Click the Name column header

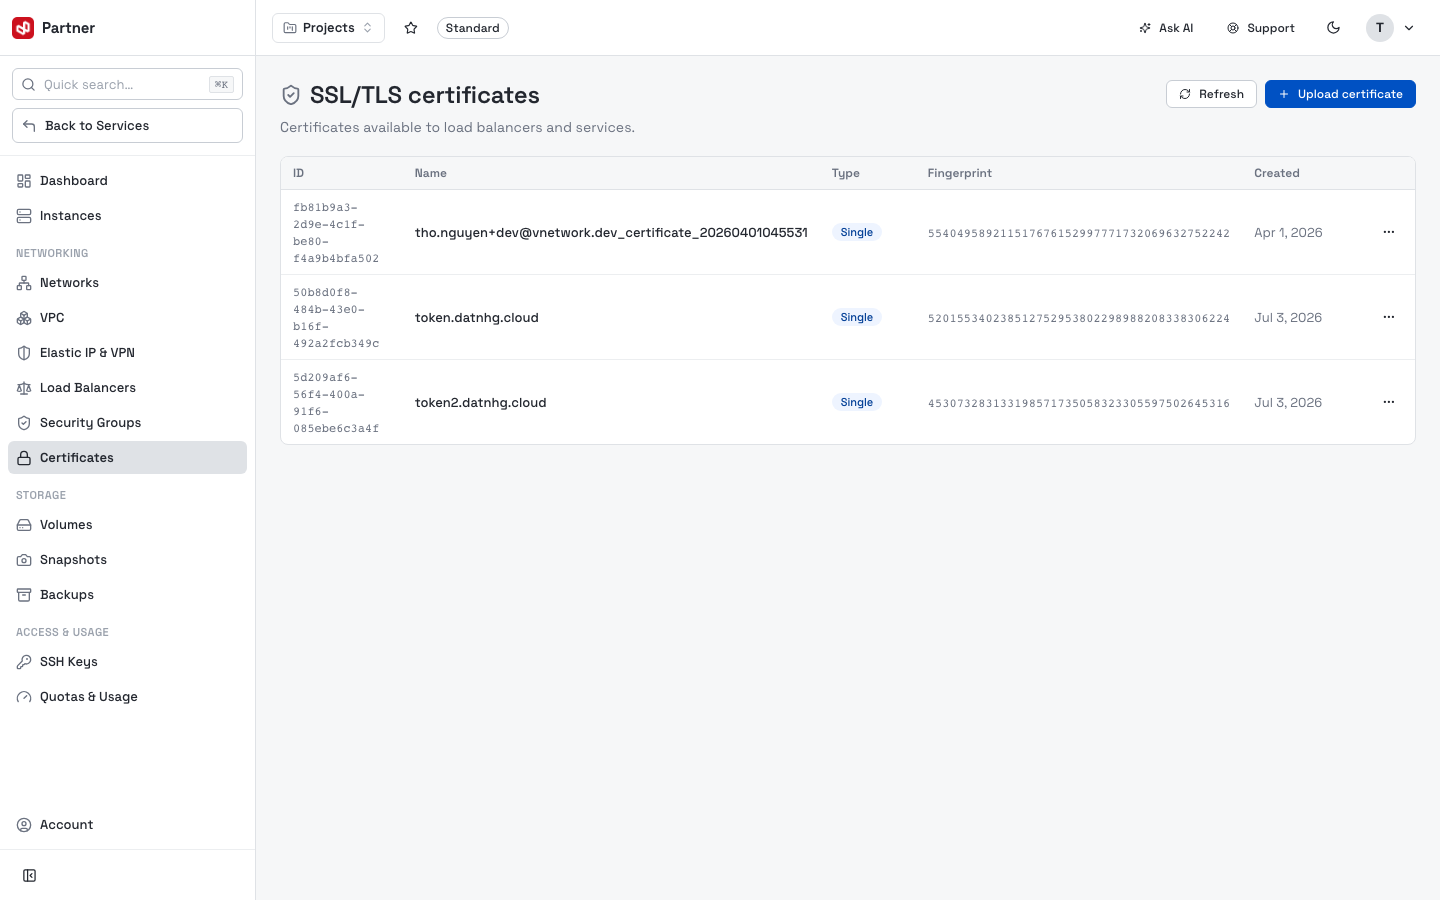tap(431, 173)
